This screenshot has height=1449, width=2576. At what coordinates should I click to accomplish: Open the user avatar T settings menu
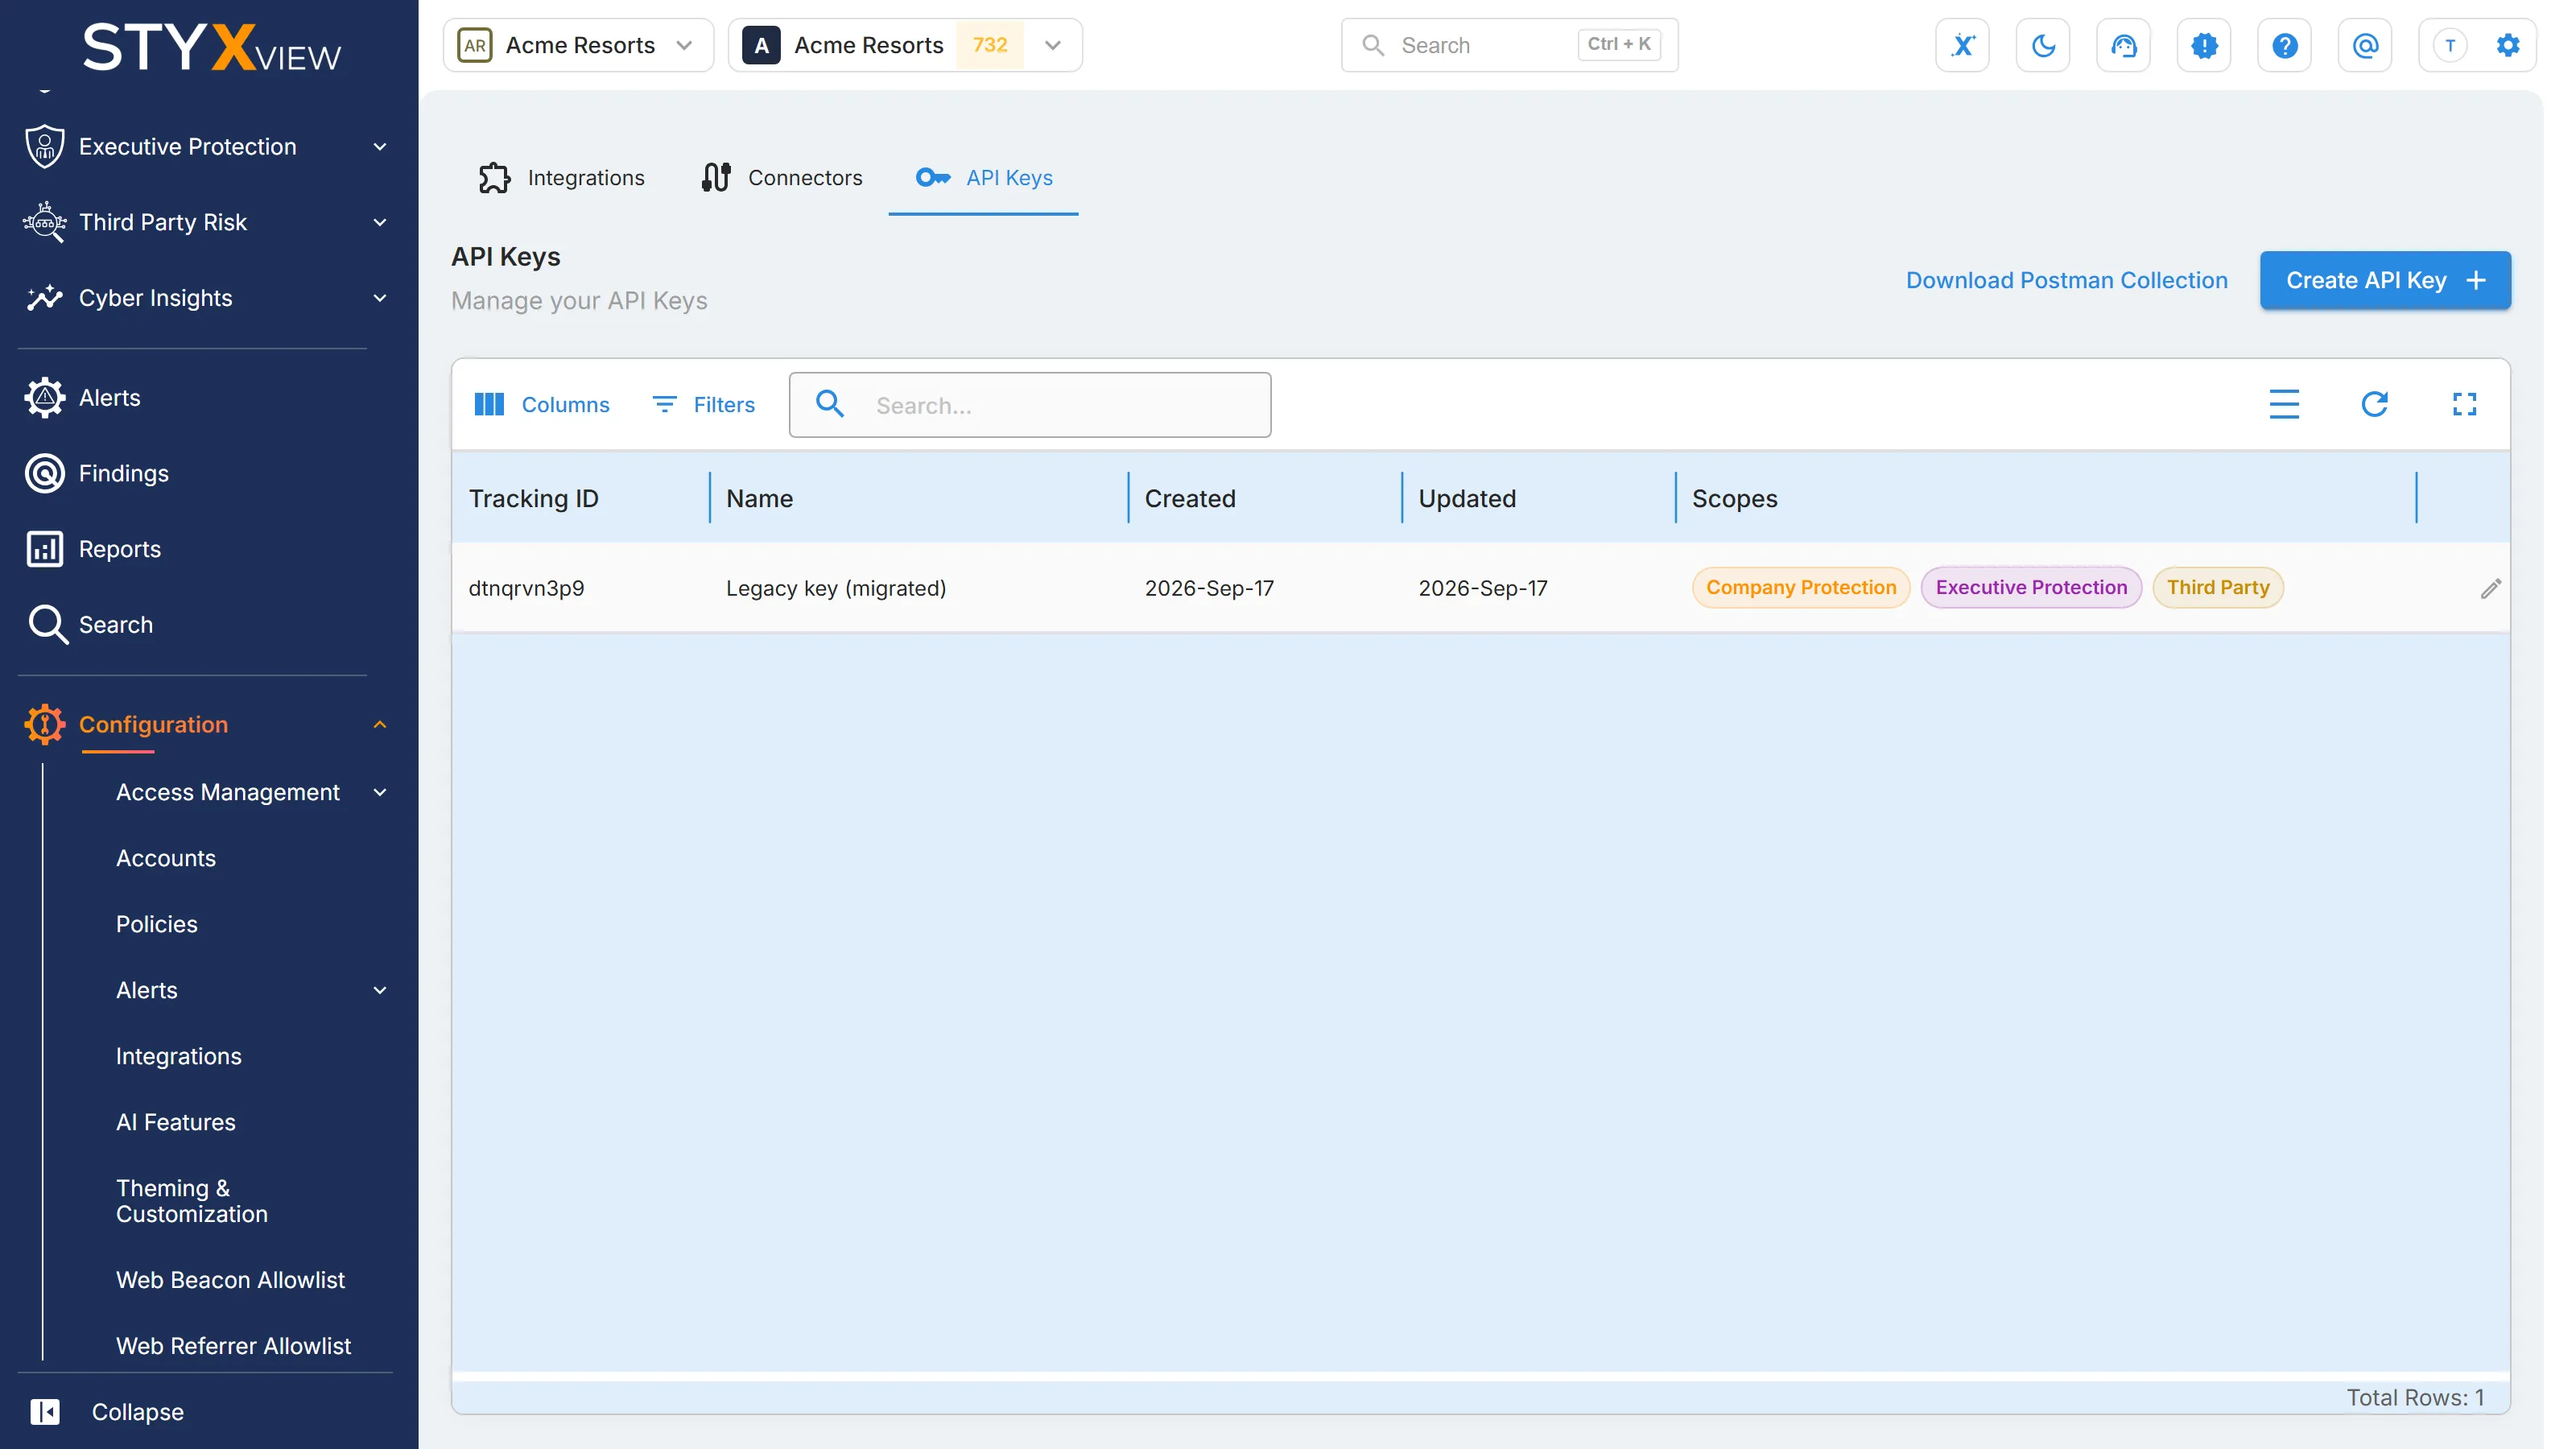pos(2477,45)
